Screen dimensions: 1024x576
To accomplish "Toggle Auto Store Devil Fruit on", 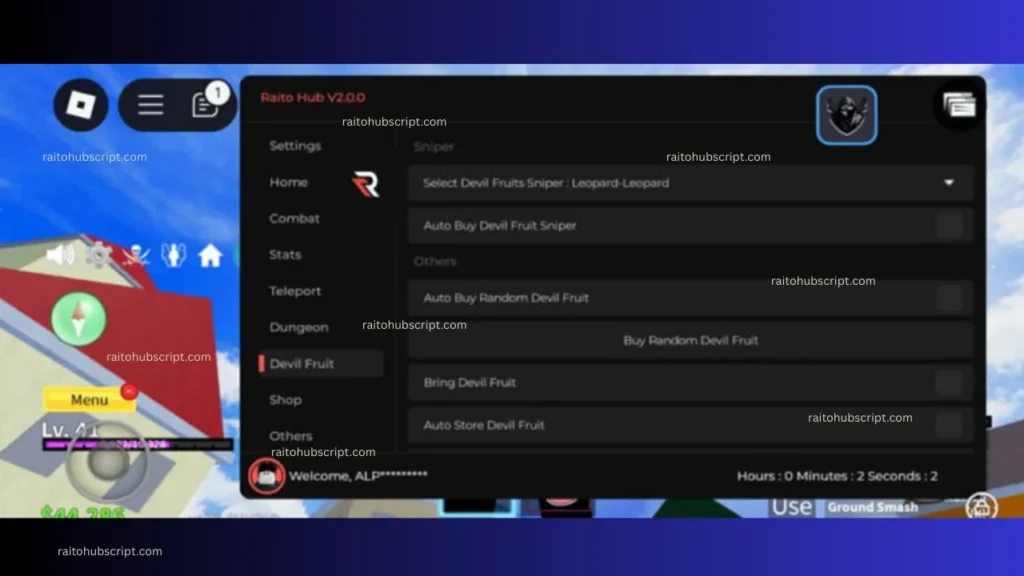I will (x=949, y=425).
